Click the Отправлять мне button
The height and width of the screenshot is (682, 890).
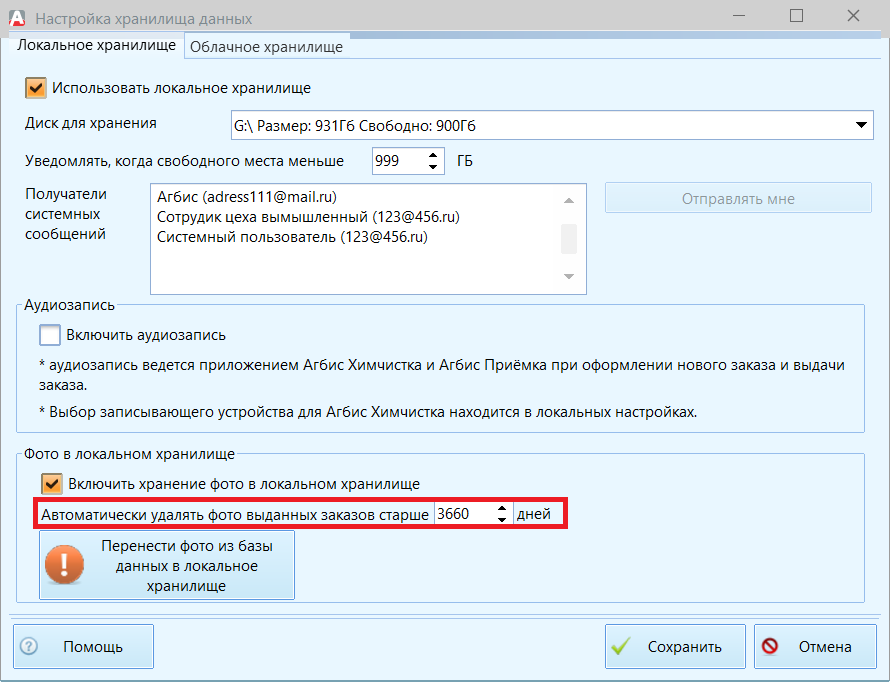pos(738,198)
